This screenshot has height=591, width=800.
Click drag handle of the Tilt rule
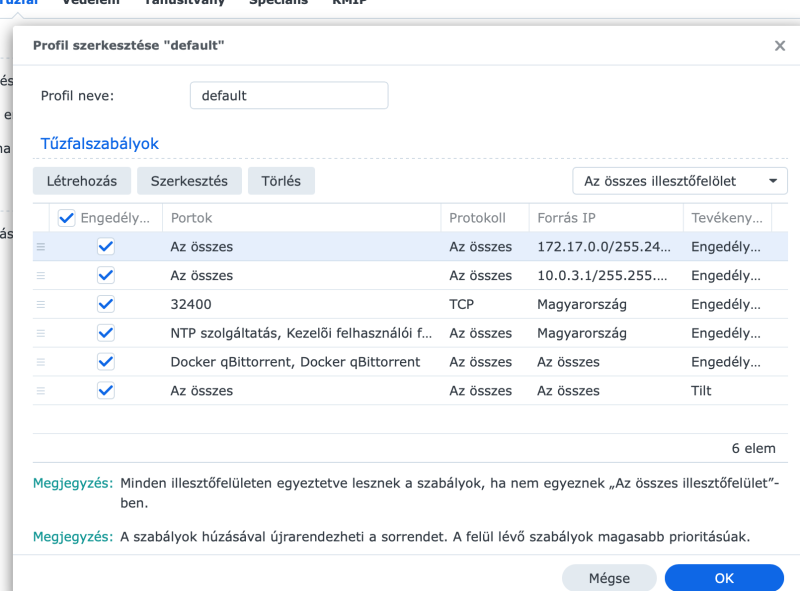(41, 391)
